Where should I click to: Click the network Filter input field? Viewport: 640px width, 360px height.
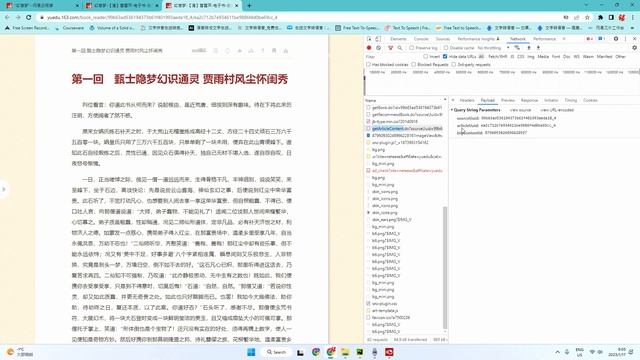(x=393, y=56)
